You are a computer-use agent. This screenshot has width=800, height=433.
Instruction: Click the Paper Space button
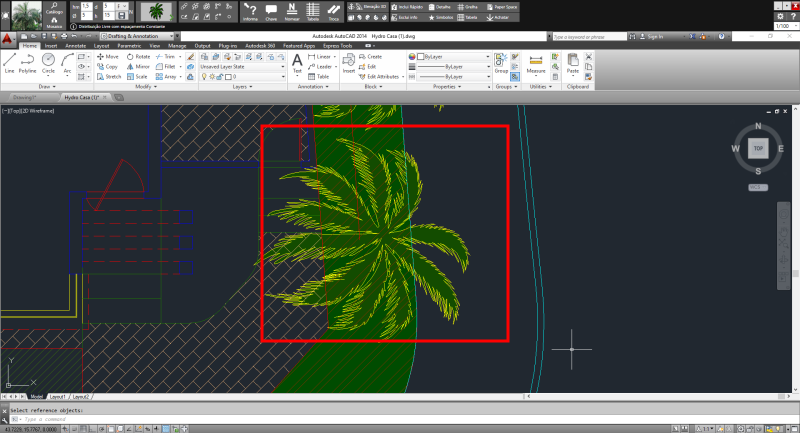(x=502, y=7)
